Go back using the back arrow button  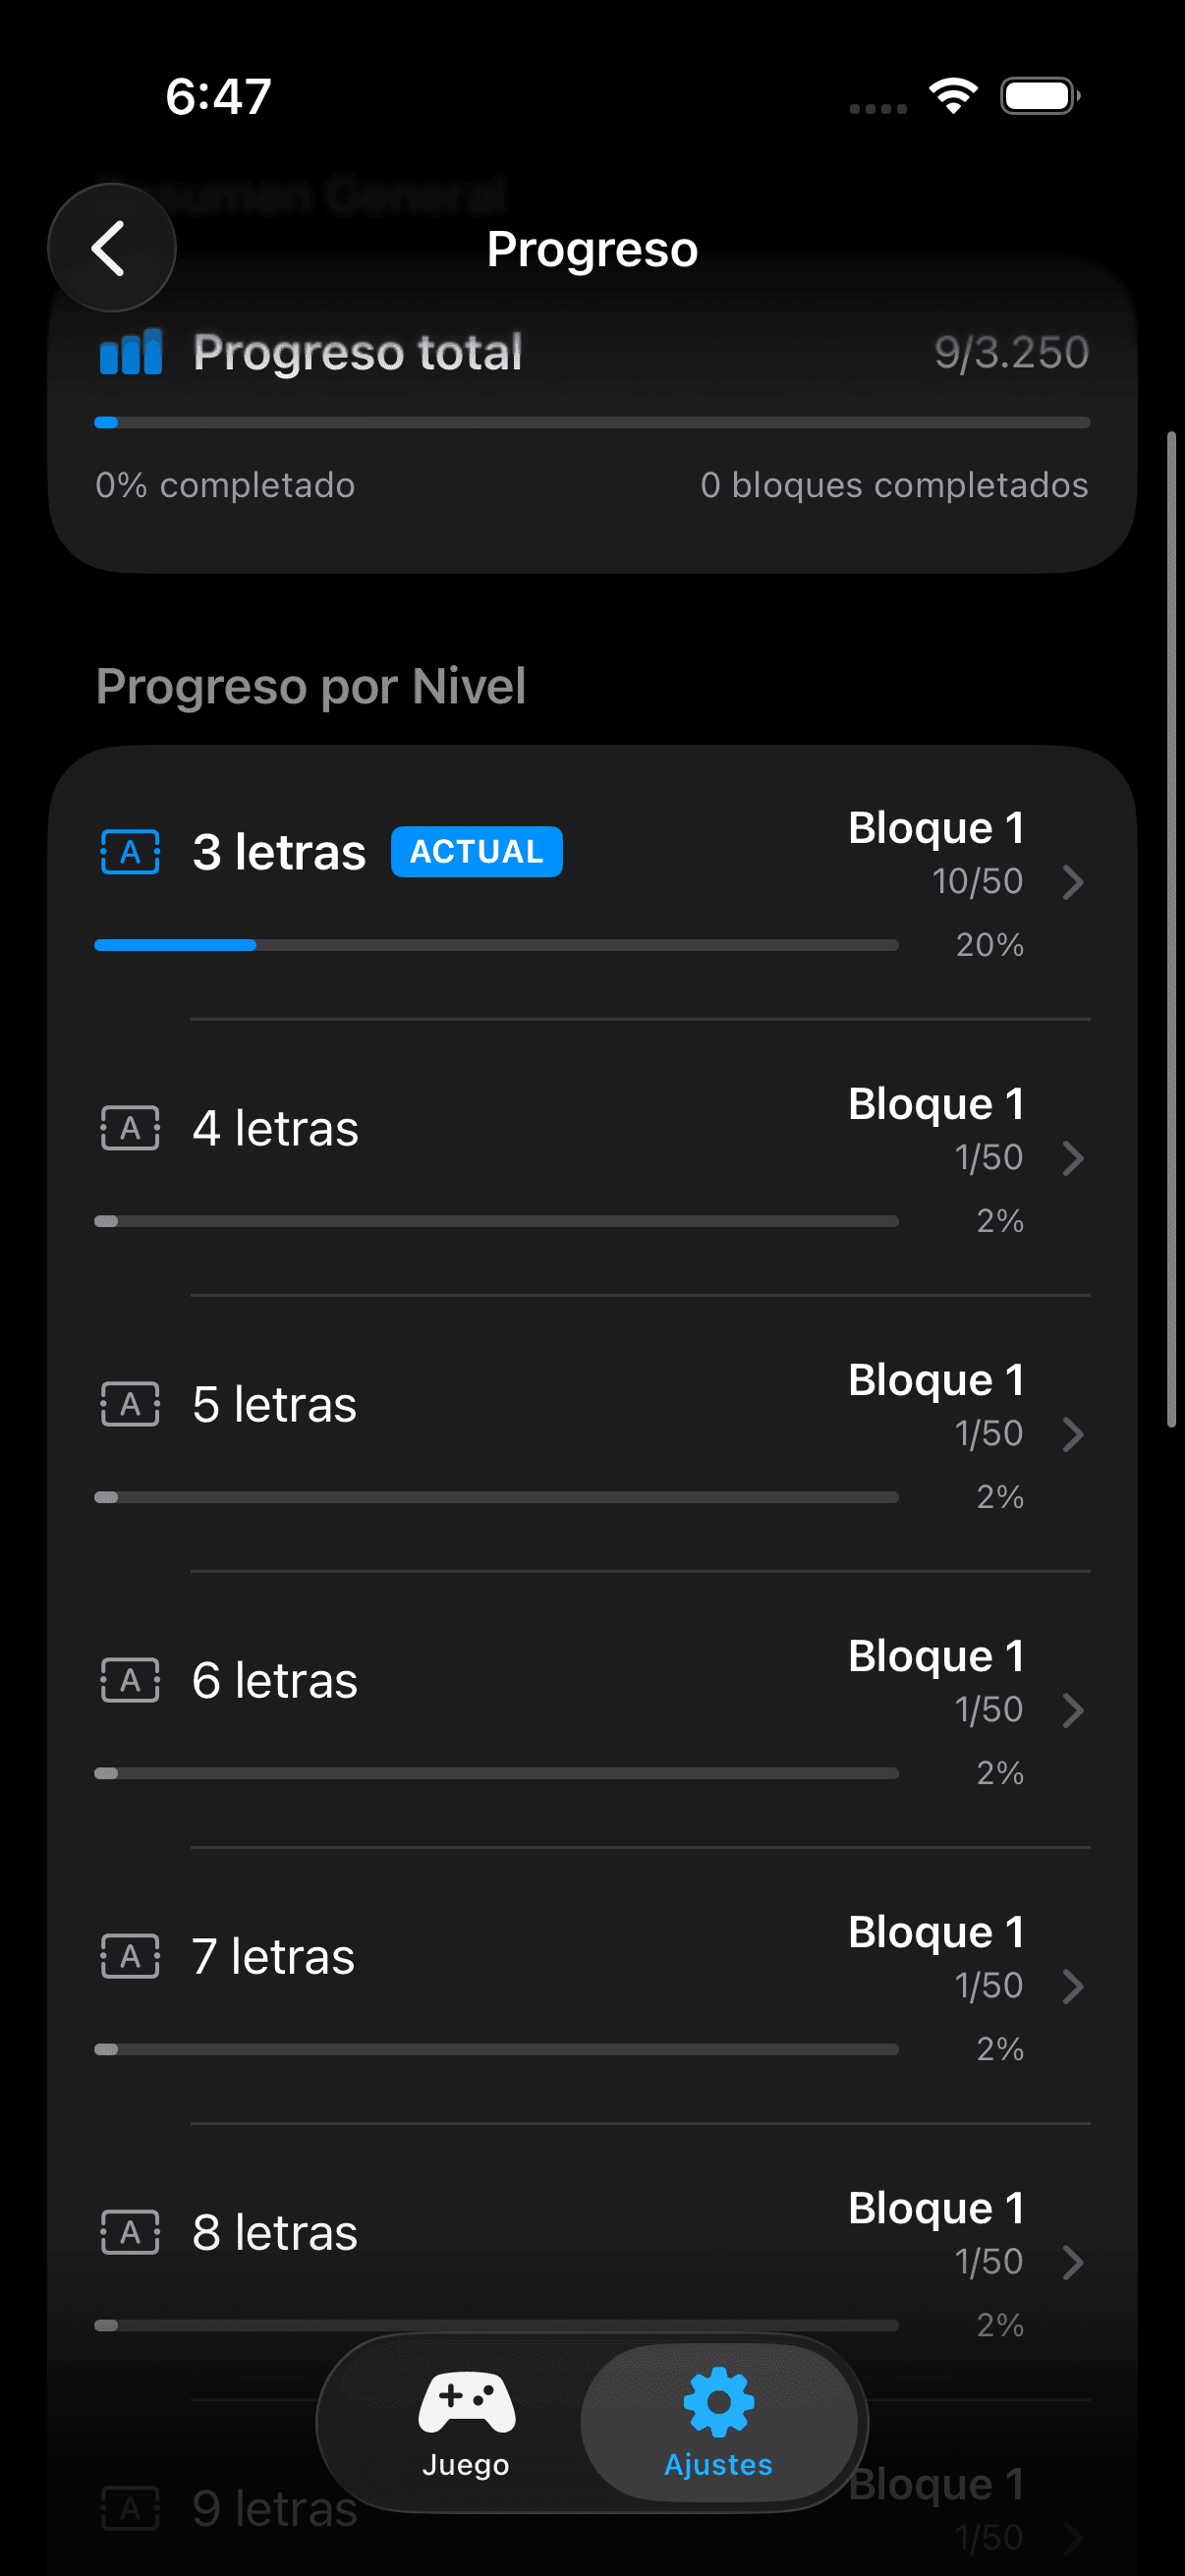pos(111,248)
